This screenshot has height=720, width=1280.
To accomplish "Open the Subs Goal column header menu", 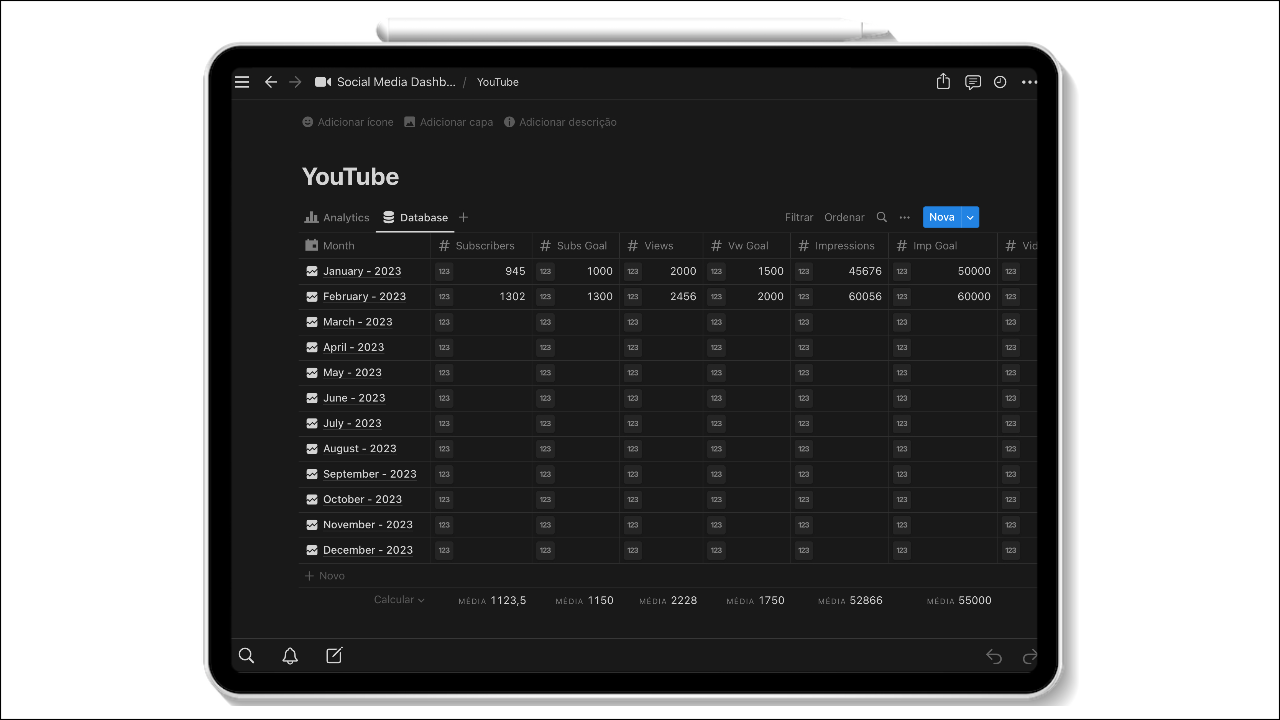I will [x=575, y=245].
